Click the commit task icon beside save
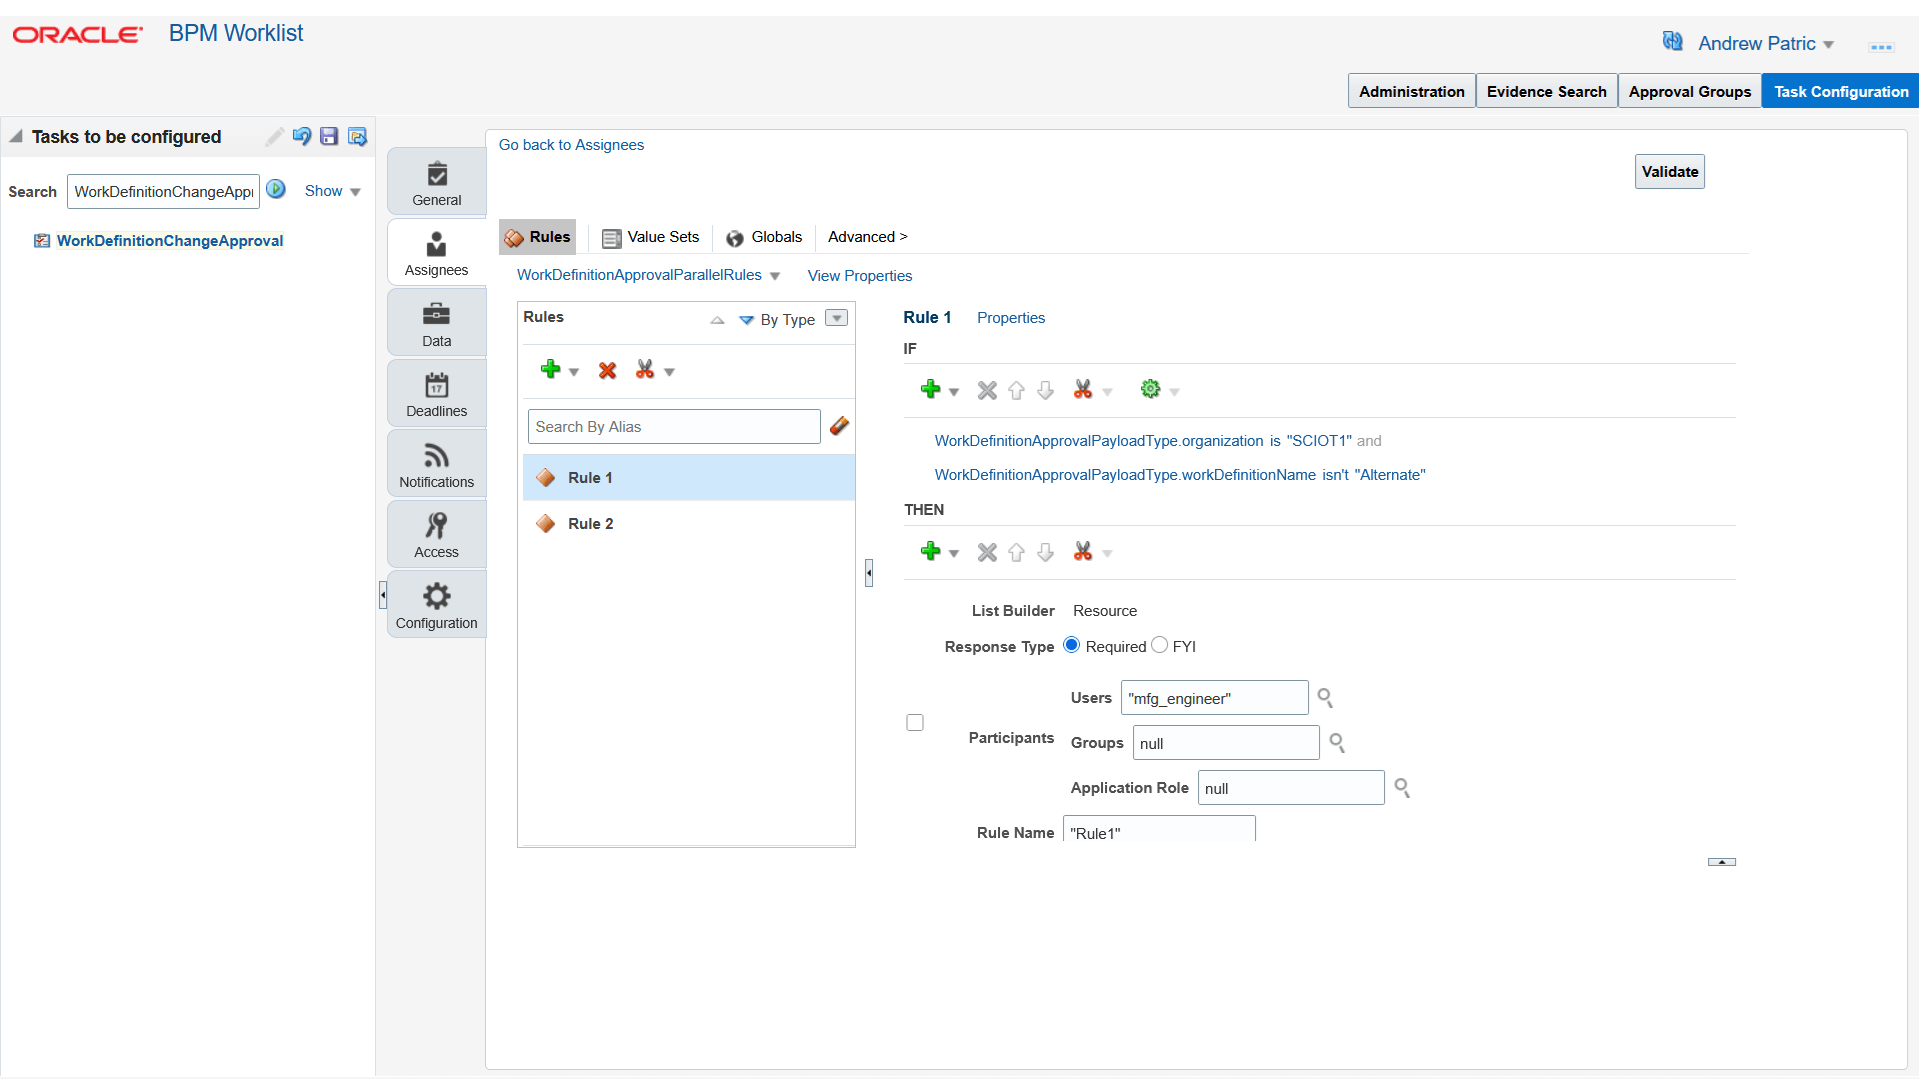This screenshot has height=1079, width=1919. [x=357, y=137]
